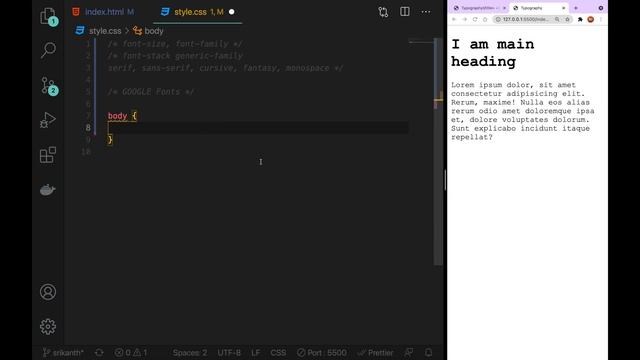Viewport: 640px width, 360px height.
Task: Close the first Chrome browser tab
Action: coord(504,8)
